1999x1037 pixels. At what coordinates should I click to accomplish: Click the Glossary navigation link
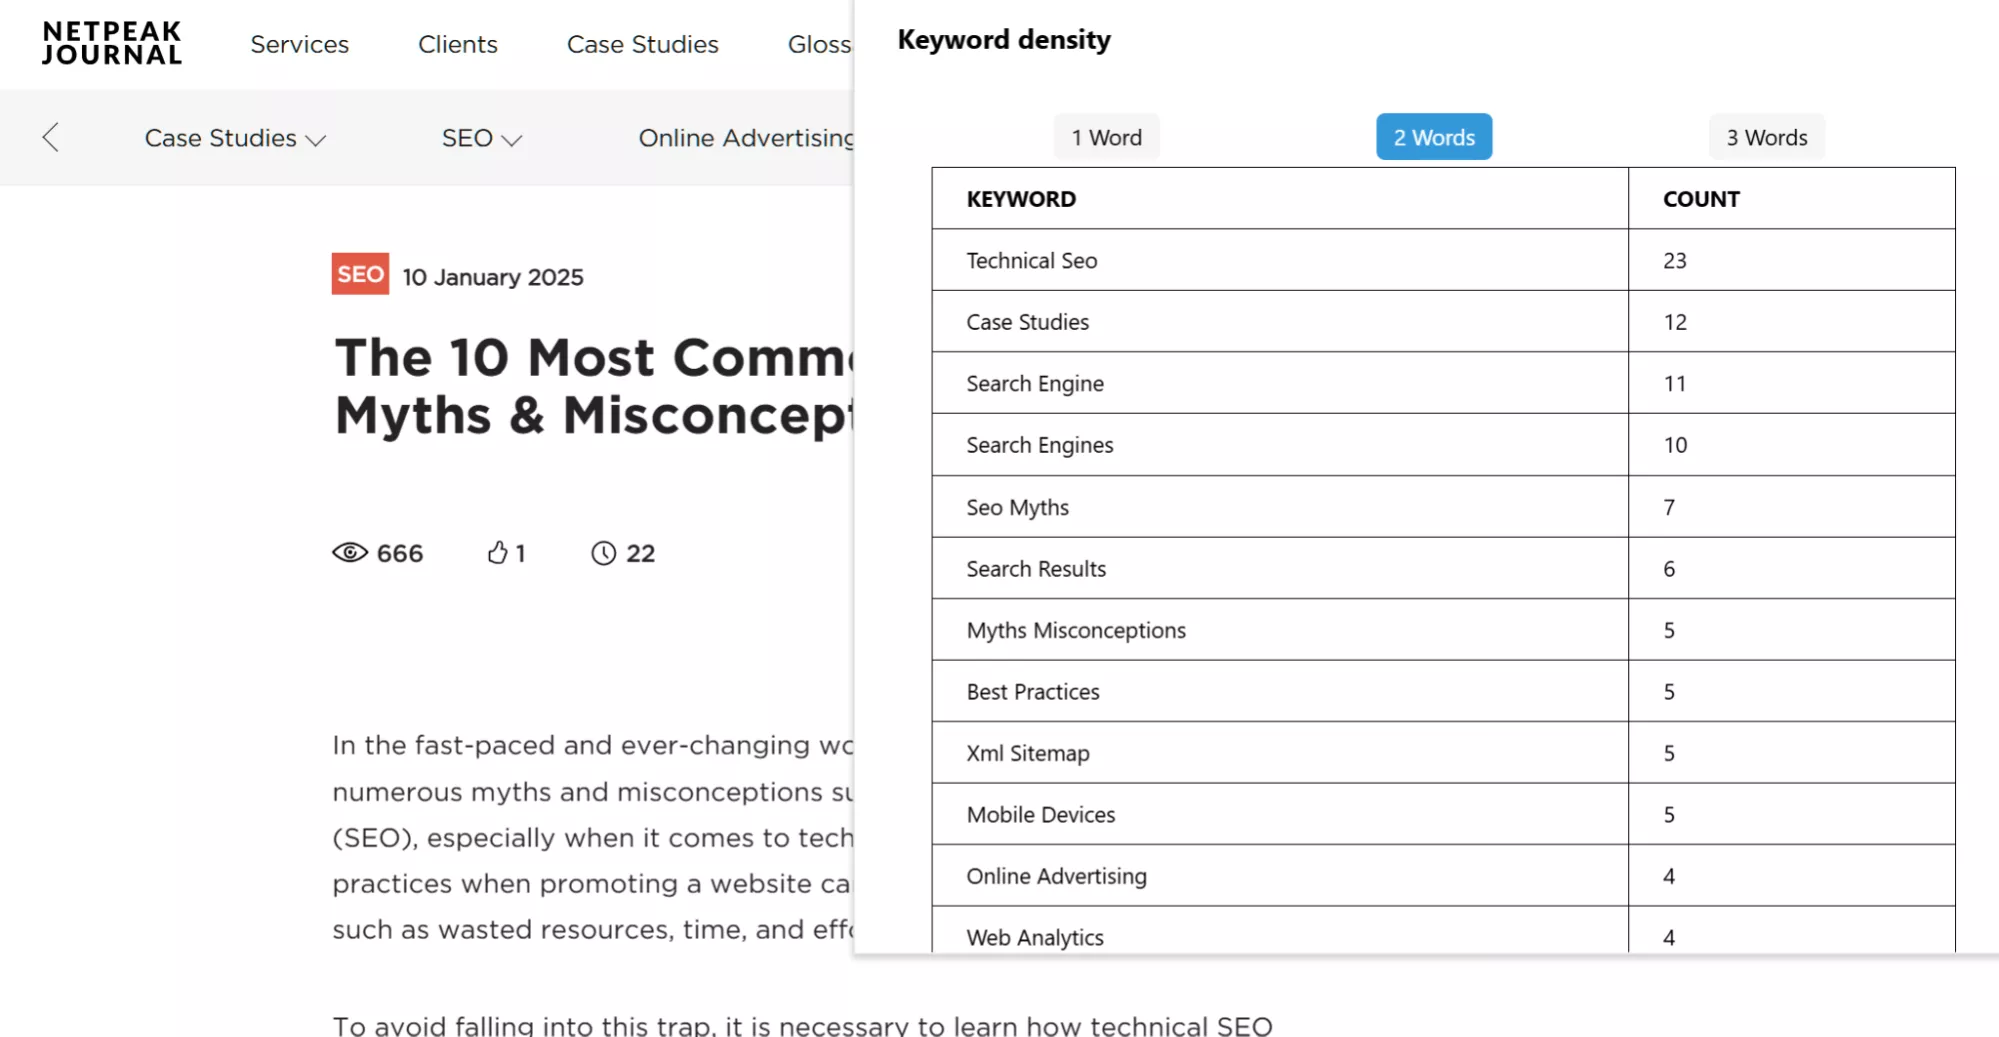click(x=819, y=44)
